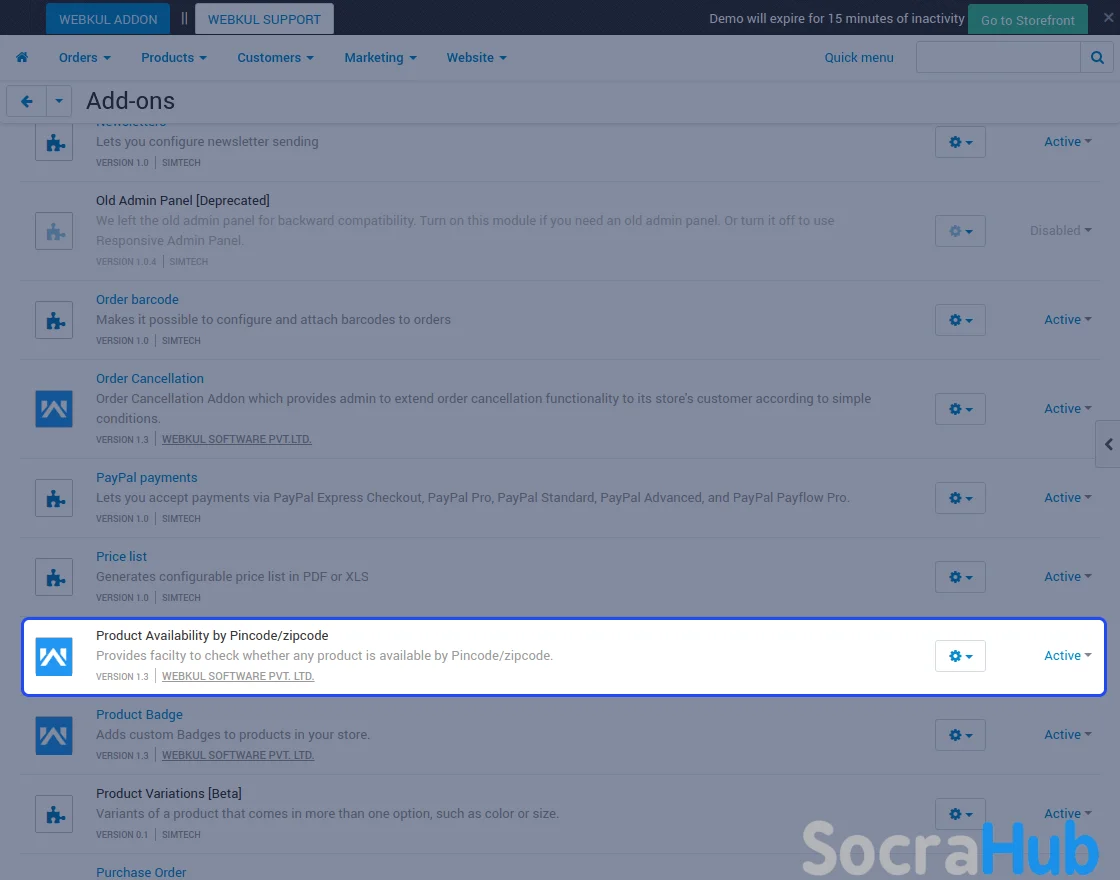Click the search input field in header

pos(997,58)
